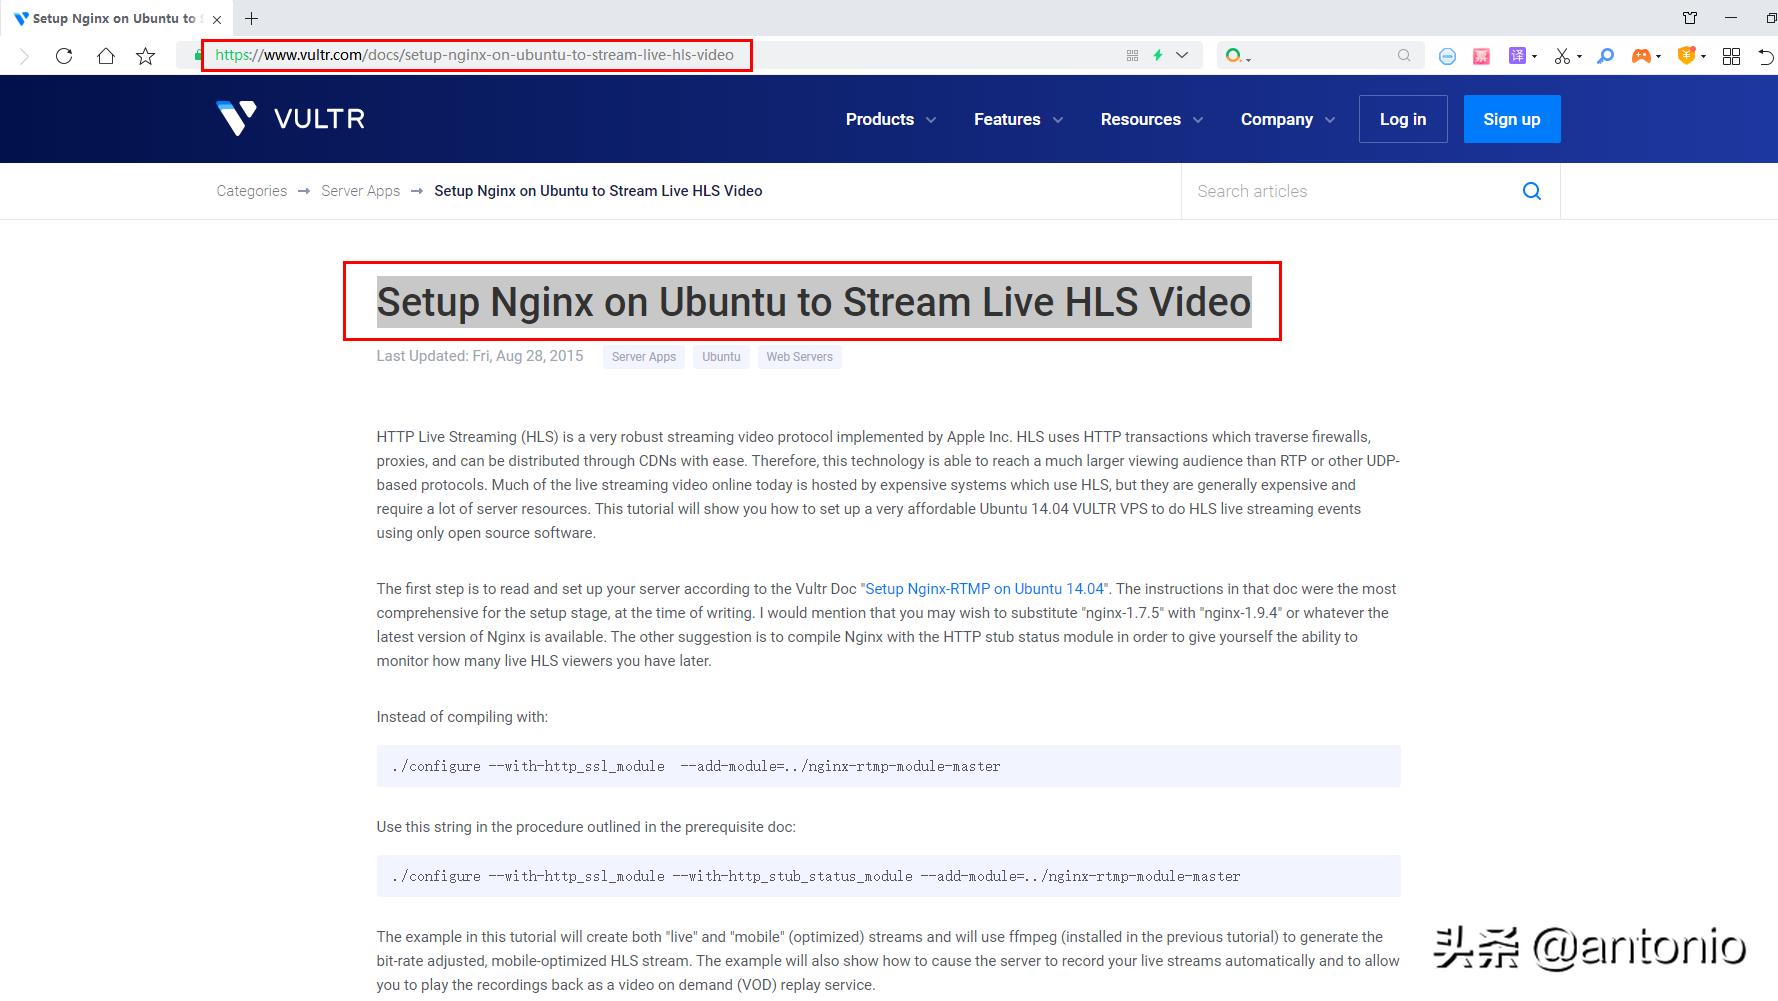Click the Vultr logo in the header
The image size is (1778, 1001).
tap(290, 119)
